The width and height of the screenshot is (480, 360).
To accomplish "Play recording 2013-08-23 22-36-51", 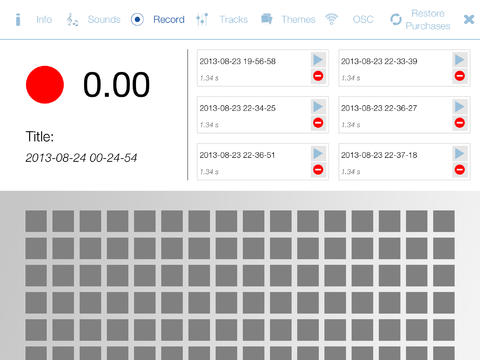I will coord(318,154).
